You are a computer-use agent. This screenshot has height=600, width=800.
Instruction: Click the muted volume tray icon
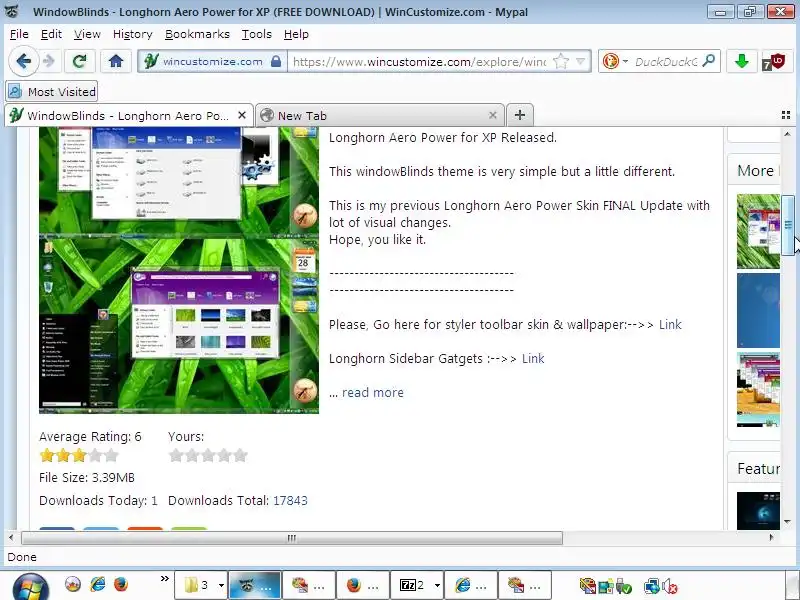click(x=669, y=587)
